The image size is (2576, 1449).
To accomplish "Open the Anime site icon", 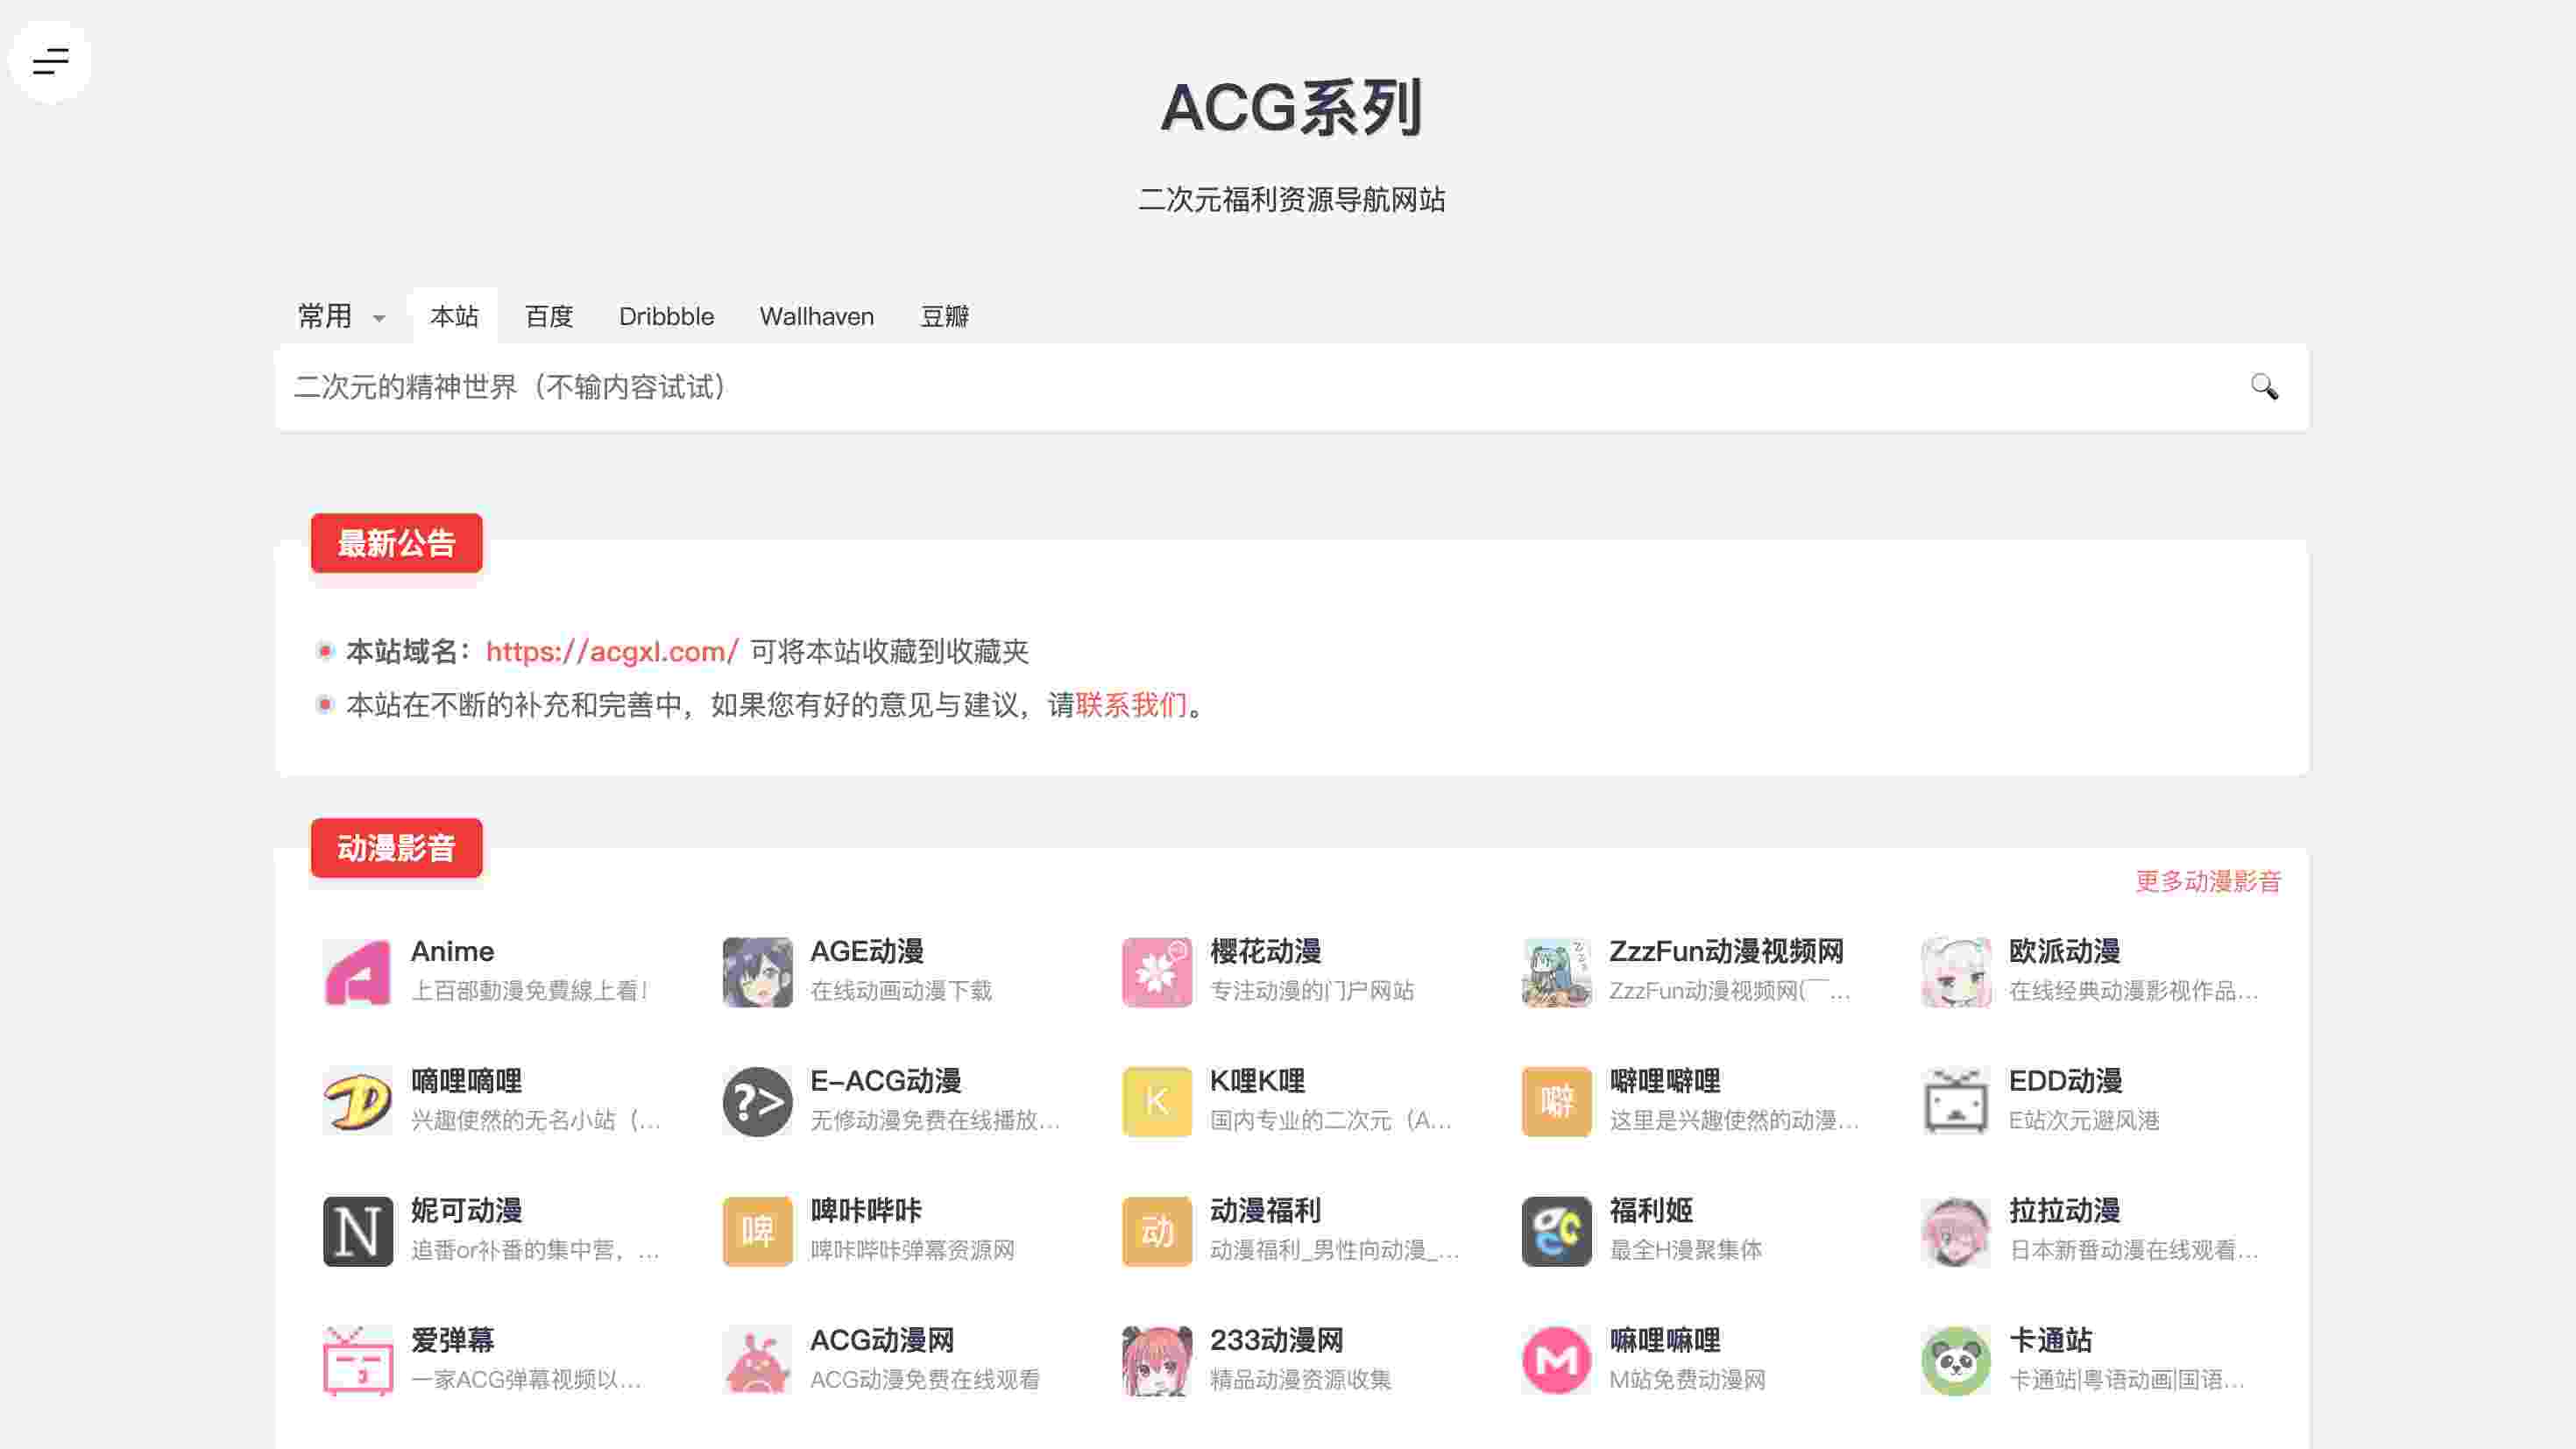I will tap(358, 972).
